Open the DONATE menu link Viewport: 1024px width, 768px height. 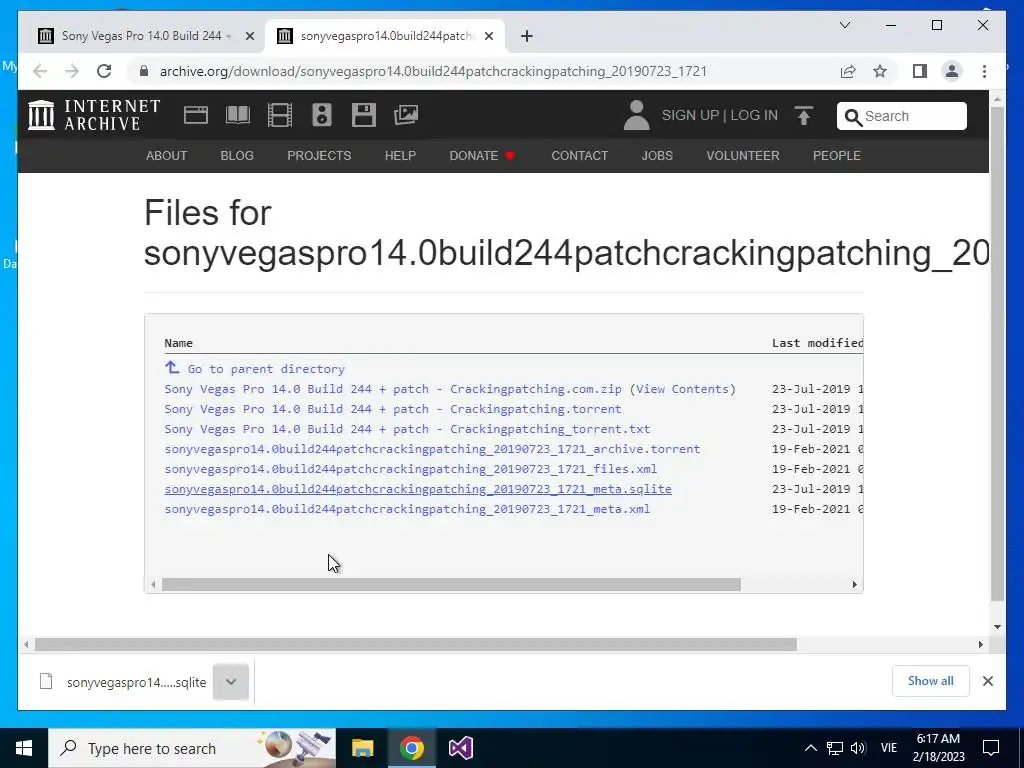(482, 155)
